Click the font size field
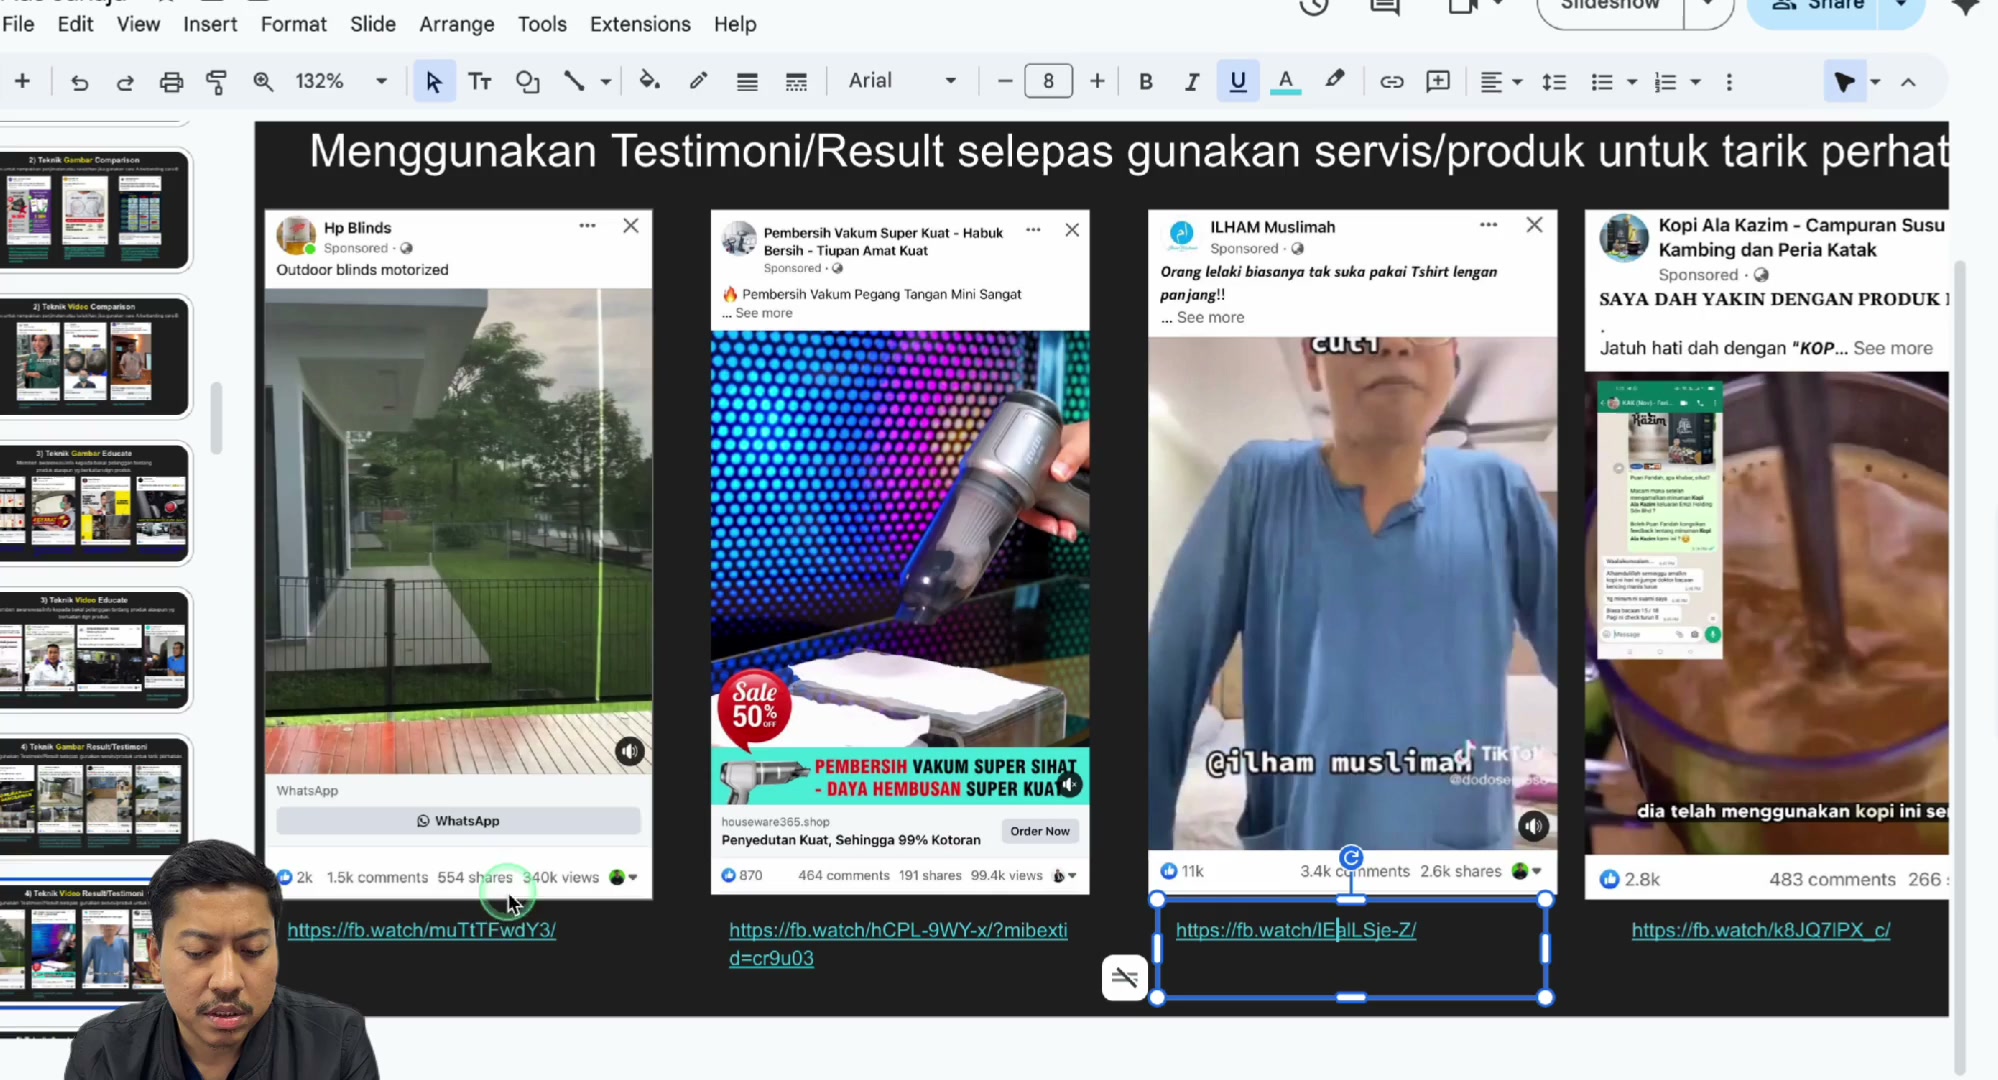The image size is (1998, 1080). point(1048,82)
